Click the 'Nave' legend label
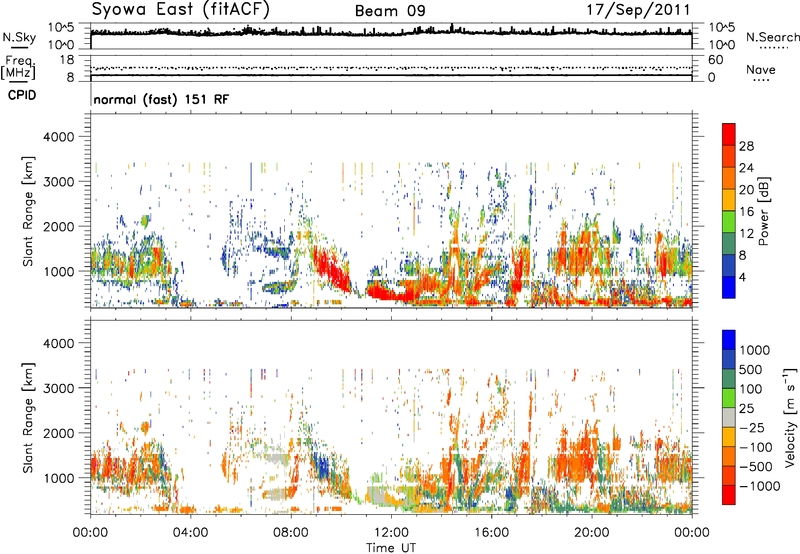The width and height of the screenshot is (800, 554). [x=761, y=70]
